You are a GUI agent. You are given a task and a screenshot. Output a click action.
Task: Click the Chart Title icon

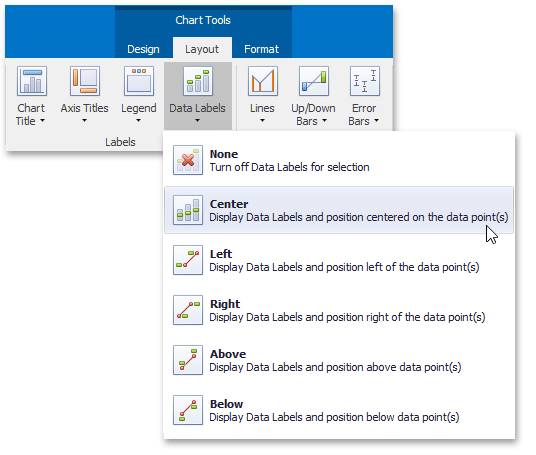32,81
